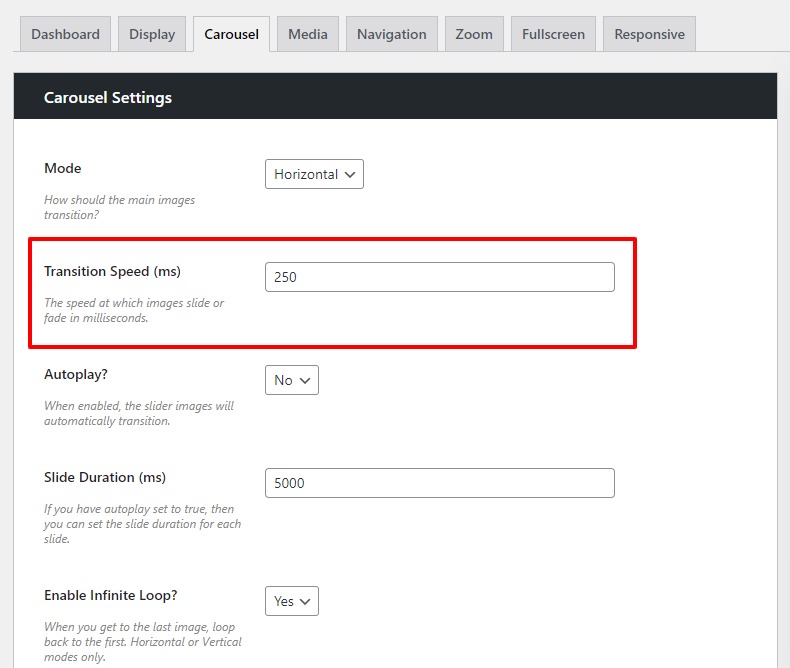Image resolution: width=790 pixels, height=668 pixels.
Task: Click the "Transition Speed (ms)" label
Action: coord(112,271)
